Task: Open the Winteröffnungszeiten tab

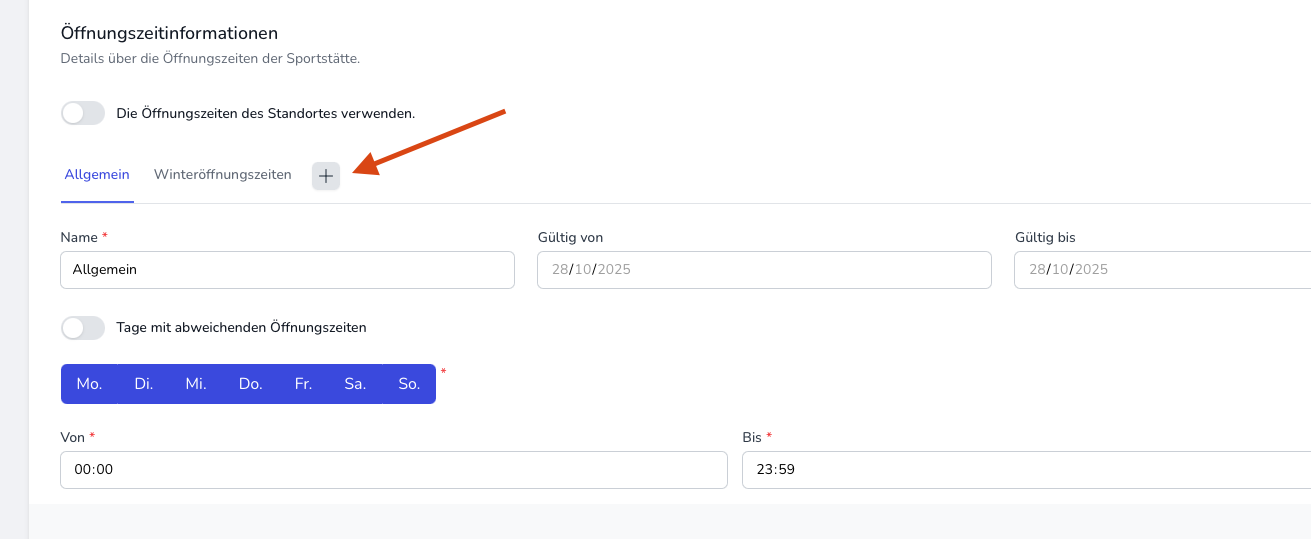Action: click(x=222, y=175)
